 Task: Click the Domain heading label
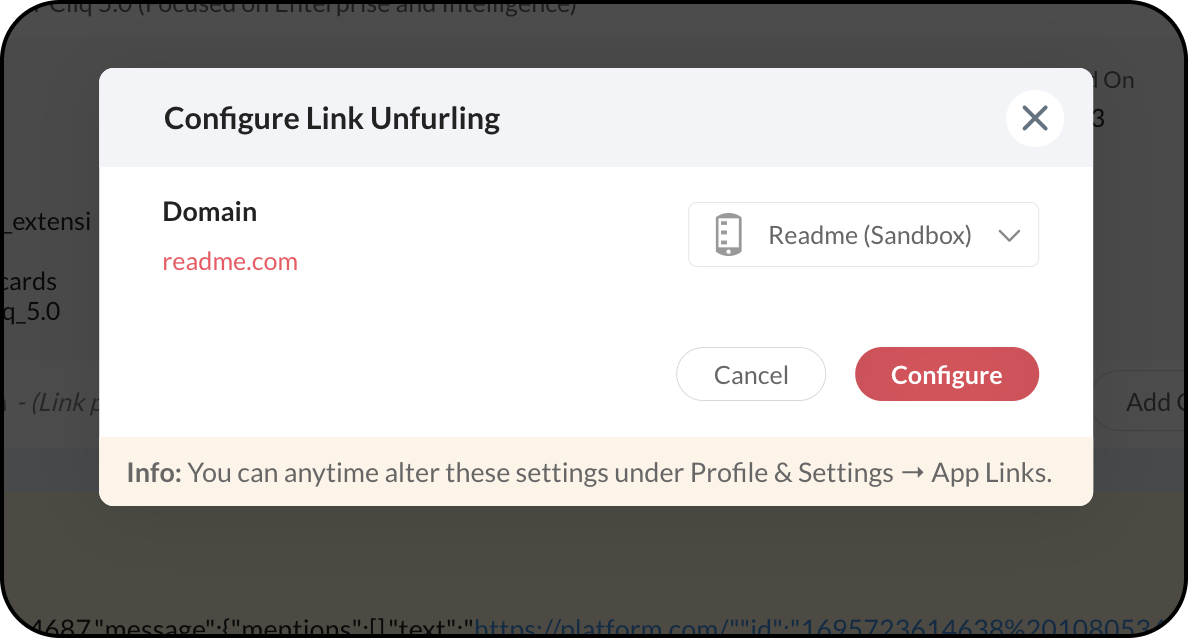coord(210,211)
